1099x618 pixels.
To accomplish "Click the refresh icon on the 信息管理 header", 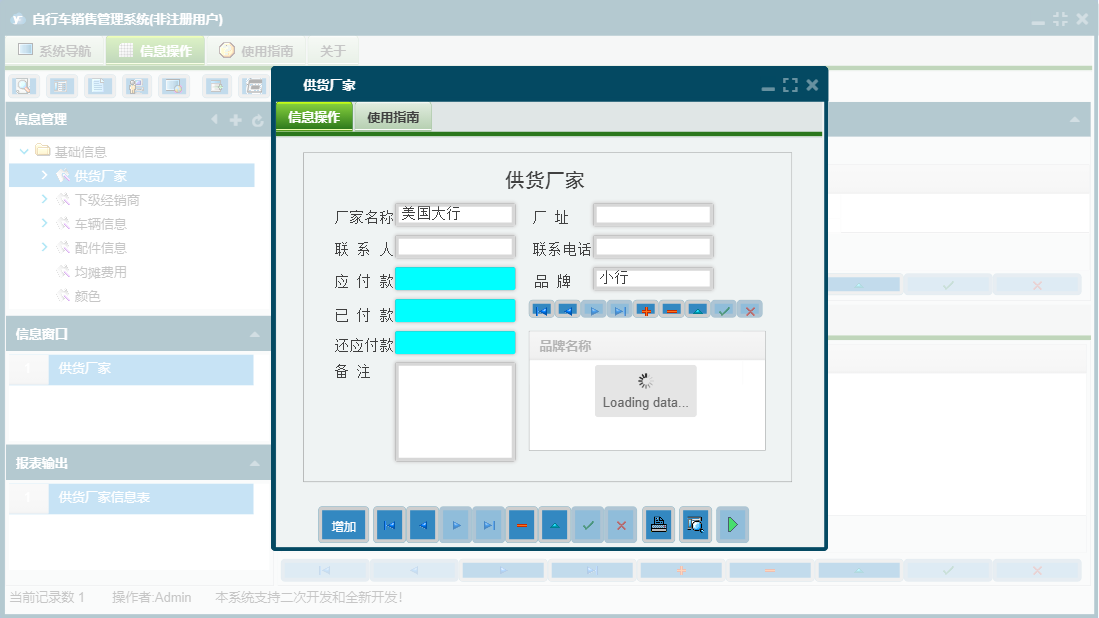I will pyautogui.click(x=260, y=120).
